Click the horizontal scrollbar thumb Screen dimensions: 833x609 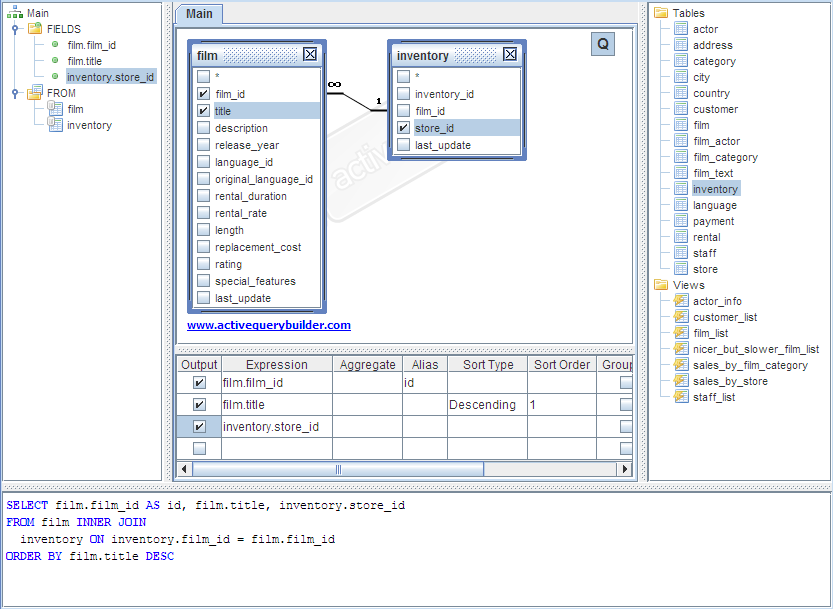coord(338,469)
